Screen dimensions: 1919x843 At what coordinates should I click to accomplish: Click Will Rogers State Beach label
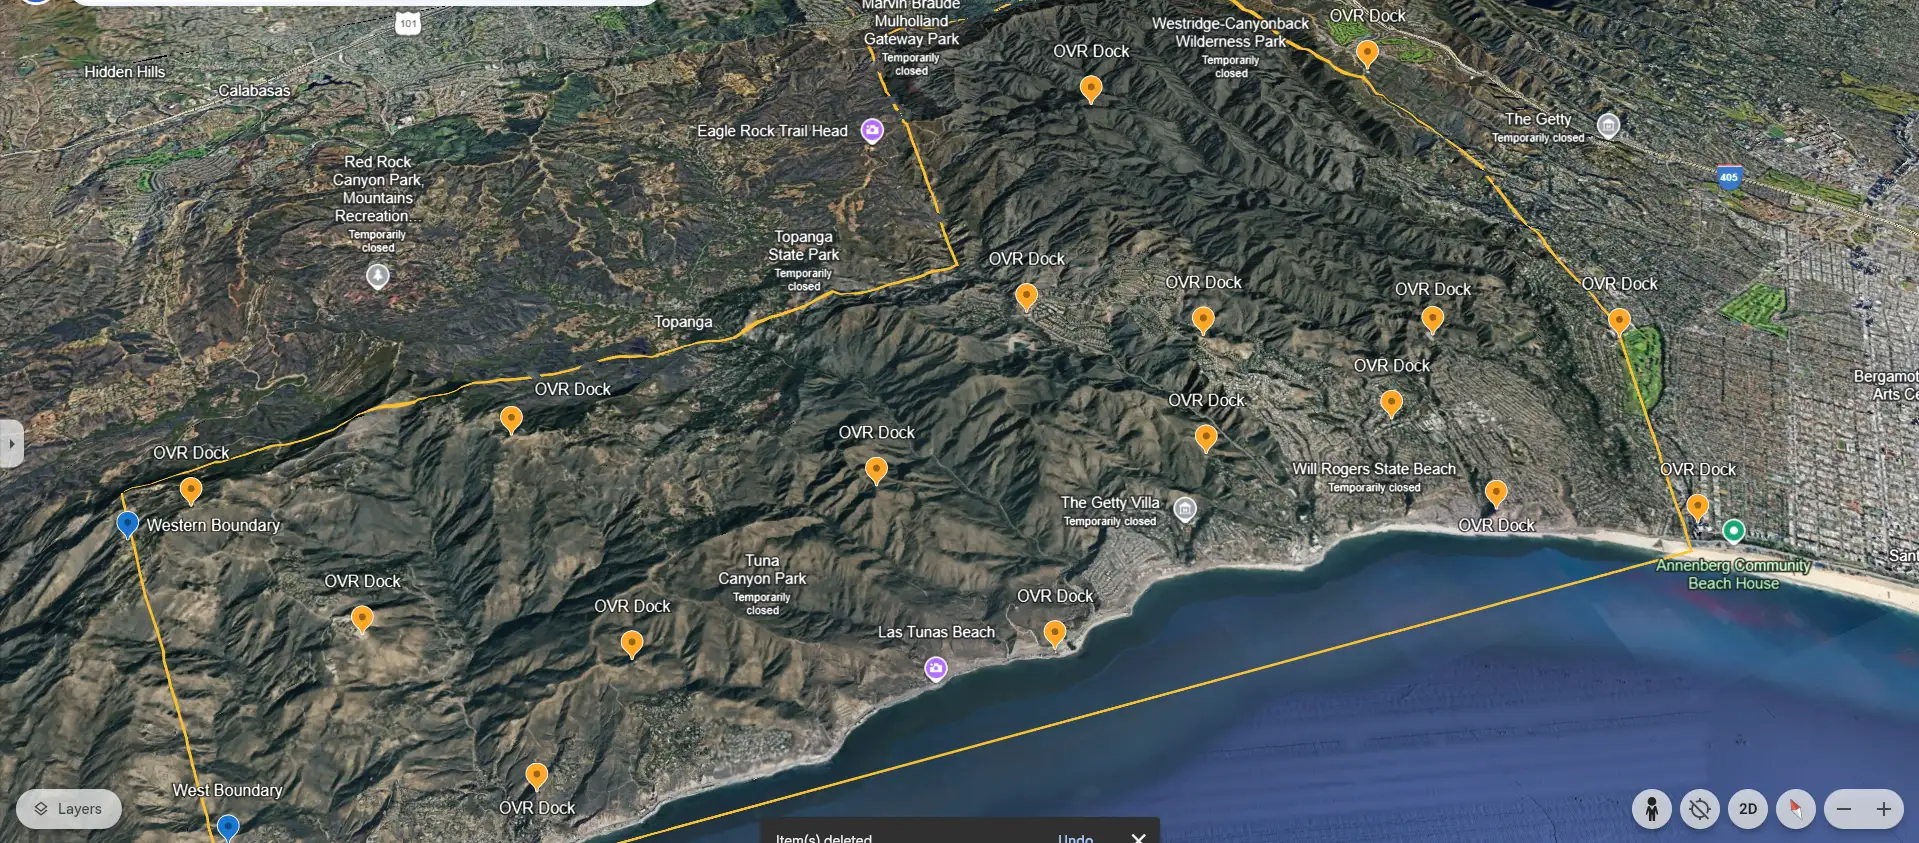coord(1374,469)
